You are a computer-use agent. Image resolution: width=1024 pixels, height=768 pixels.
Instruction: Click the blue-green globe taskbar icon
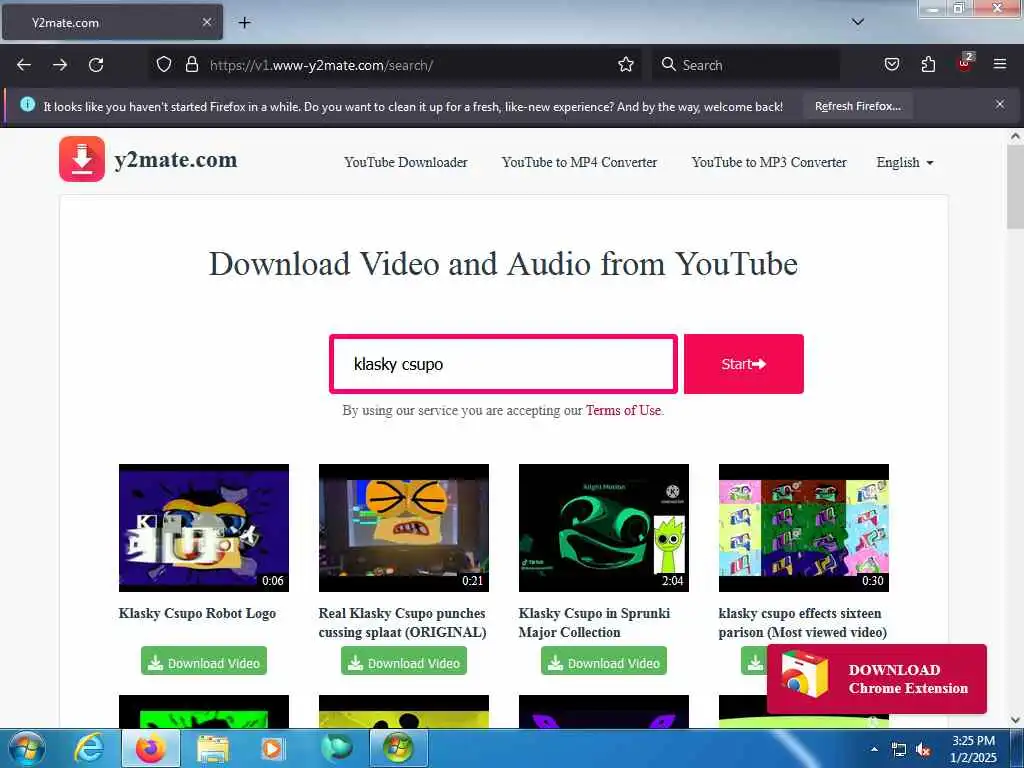[336, 748]
